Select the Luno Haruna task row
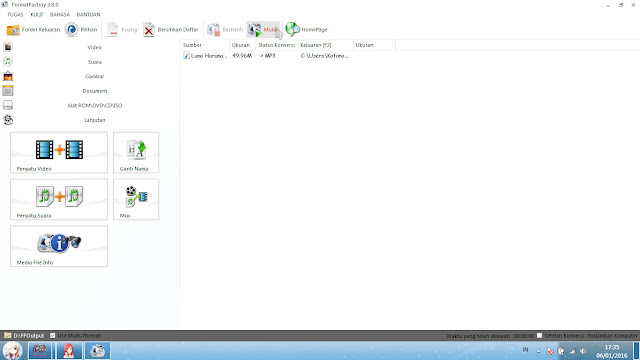Screen dimensions: 640x360 click(288, 56)
